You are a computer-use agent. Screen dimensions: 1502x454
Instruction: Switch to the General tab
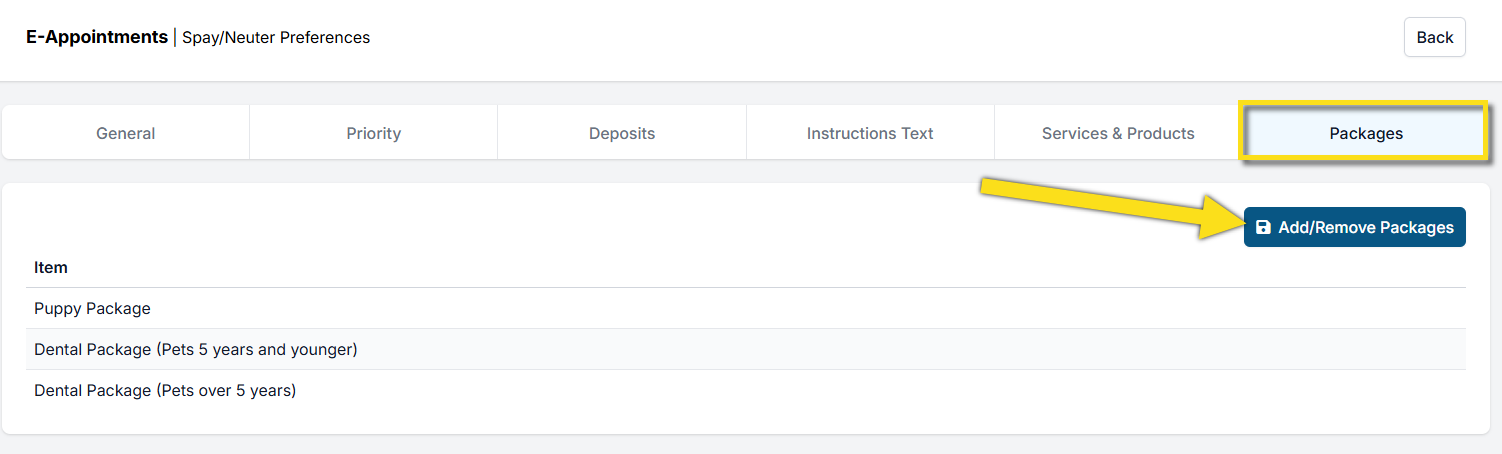click(x=126, y=133)
